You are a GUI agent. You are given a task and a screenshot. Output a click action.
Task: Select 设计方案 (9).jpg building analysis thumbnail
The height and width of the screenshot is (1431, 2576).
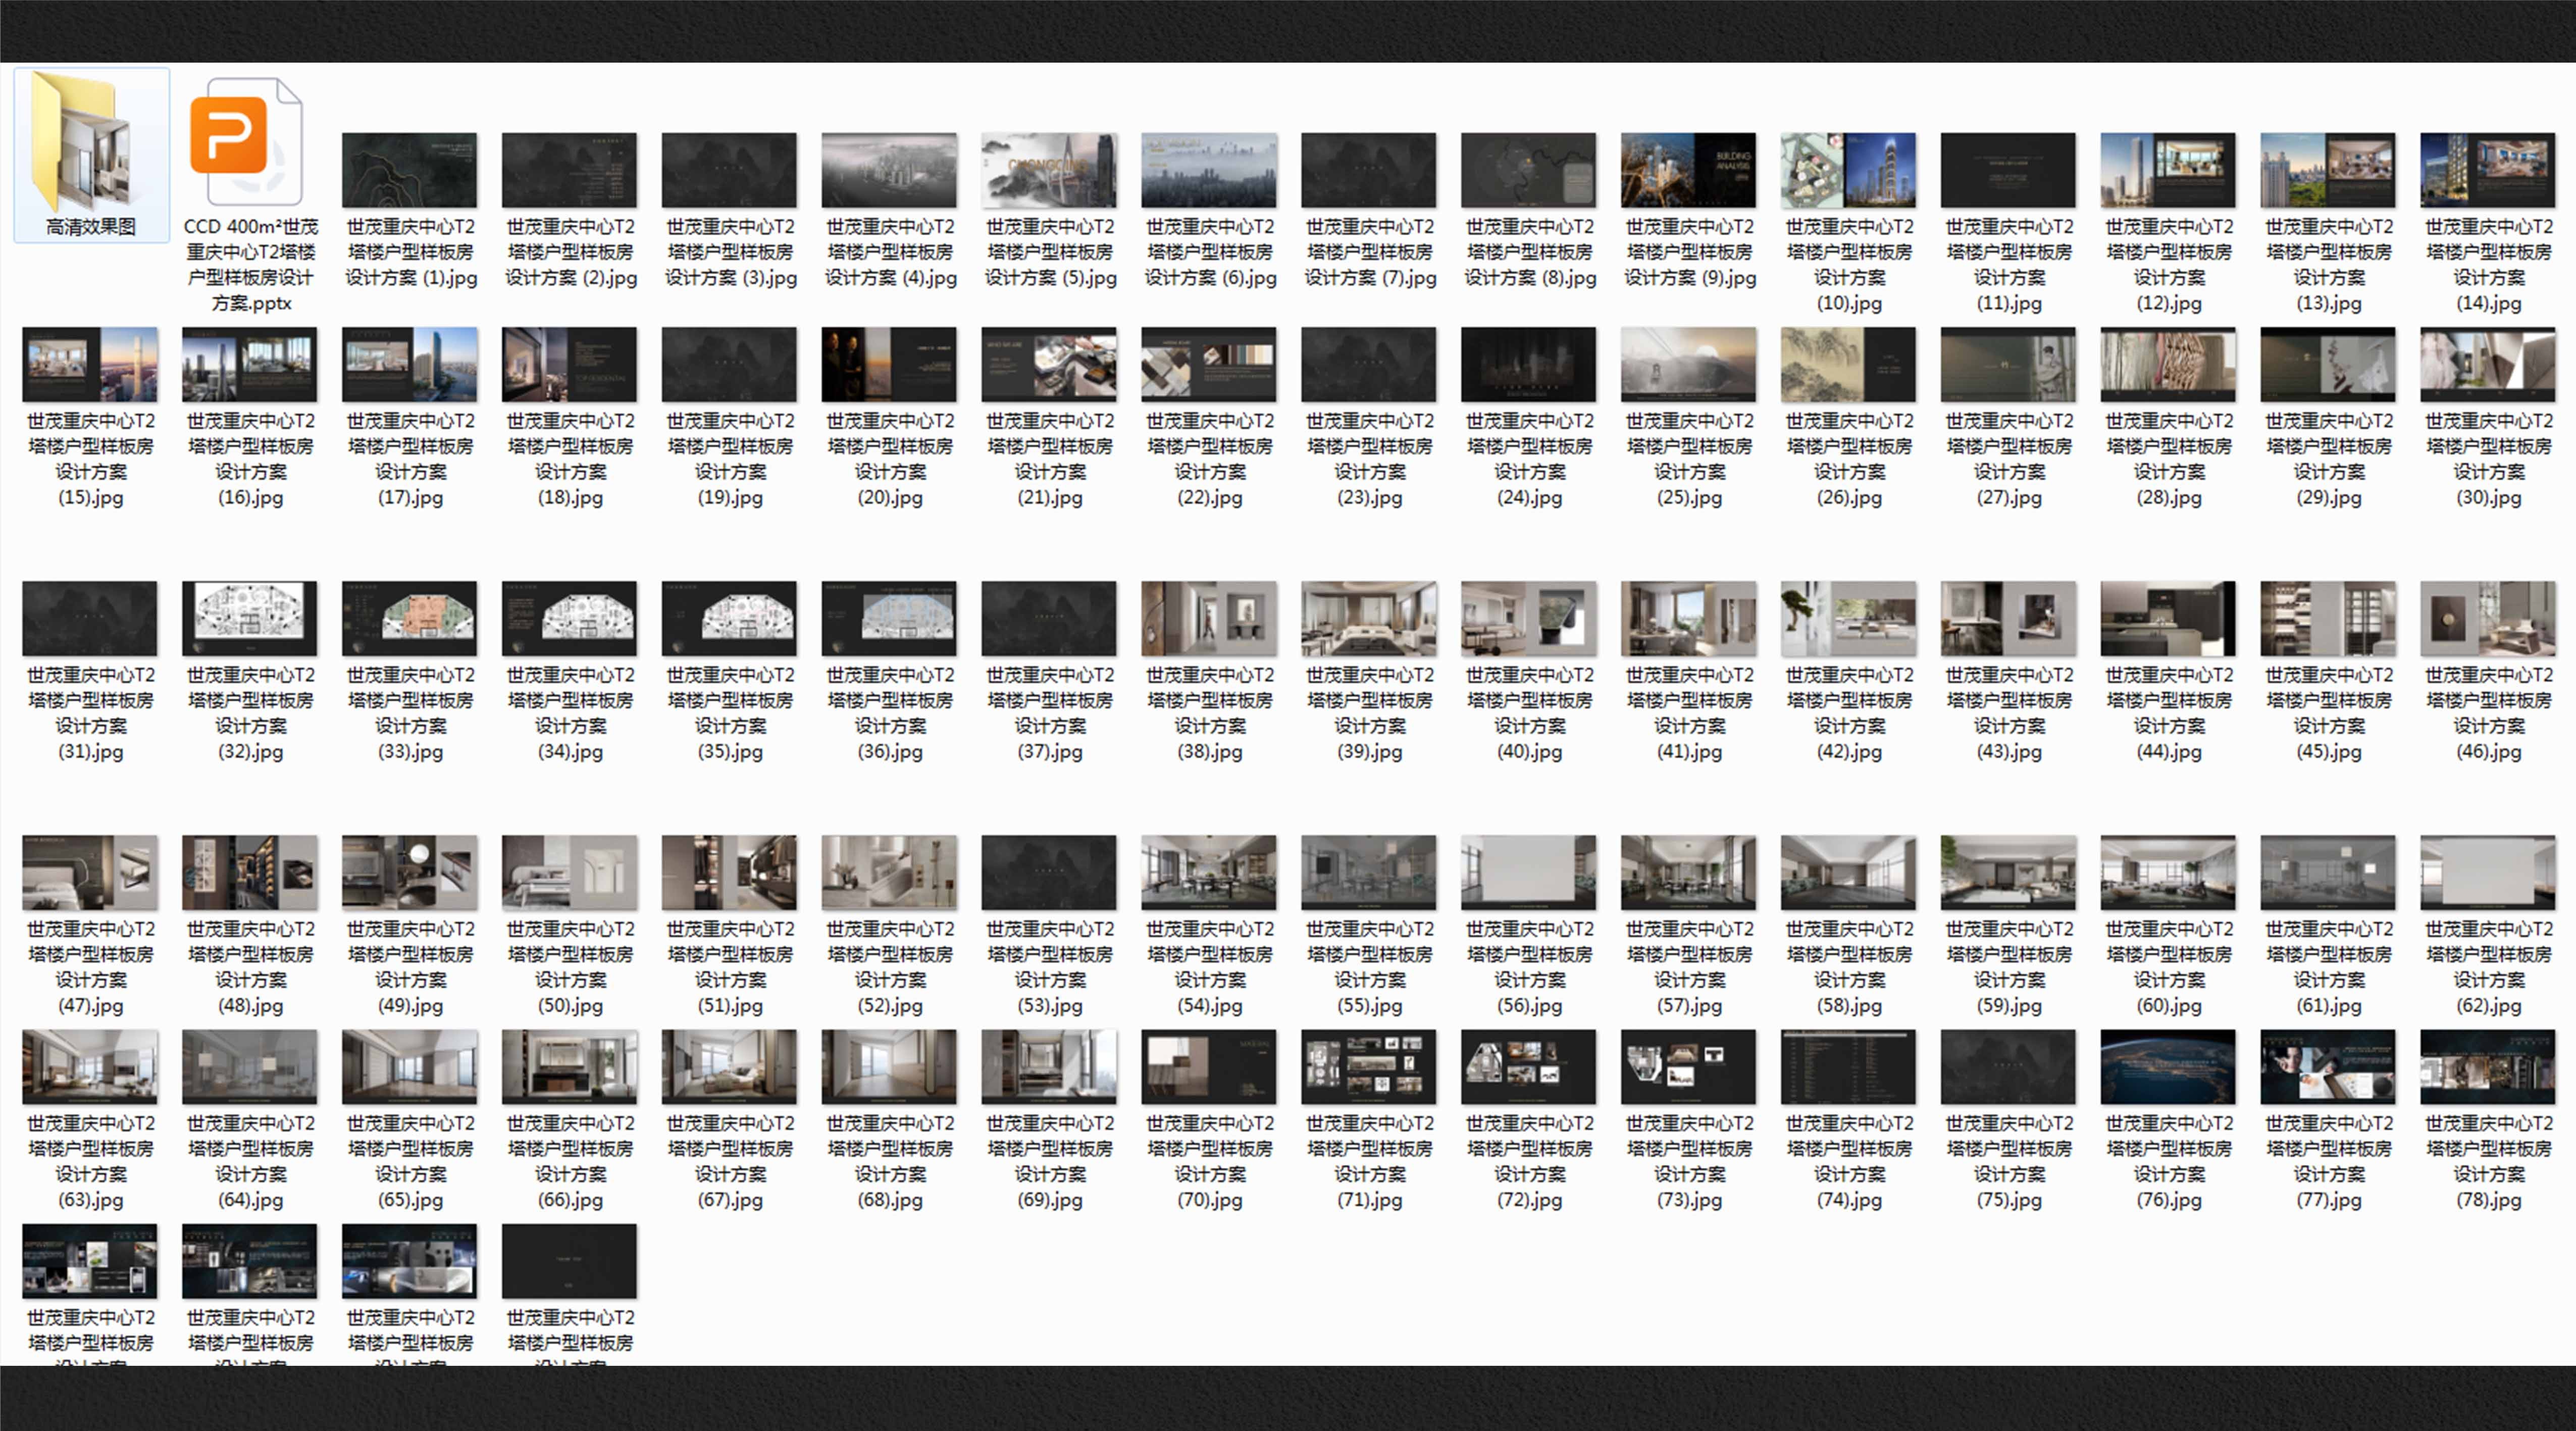pos(1688,170)
